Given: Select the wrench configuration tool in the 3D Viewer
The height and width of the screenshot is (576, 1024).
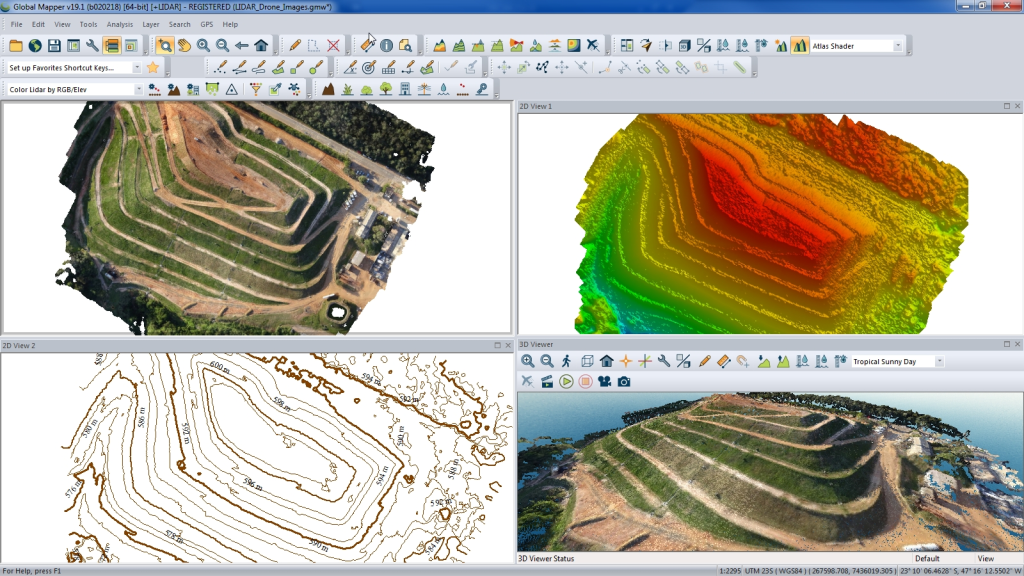Looking at the screenshot, I should (662, 360).
